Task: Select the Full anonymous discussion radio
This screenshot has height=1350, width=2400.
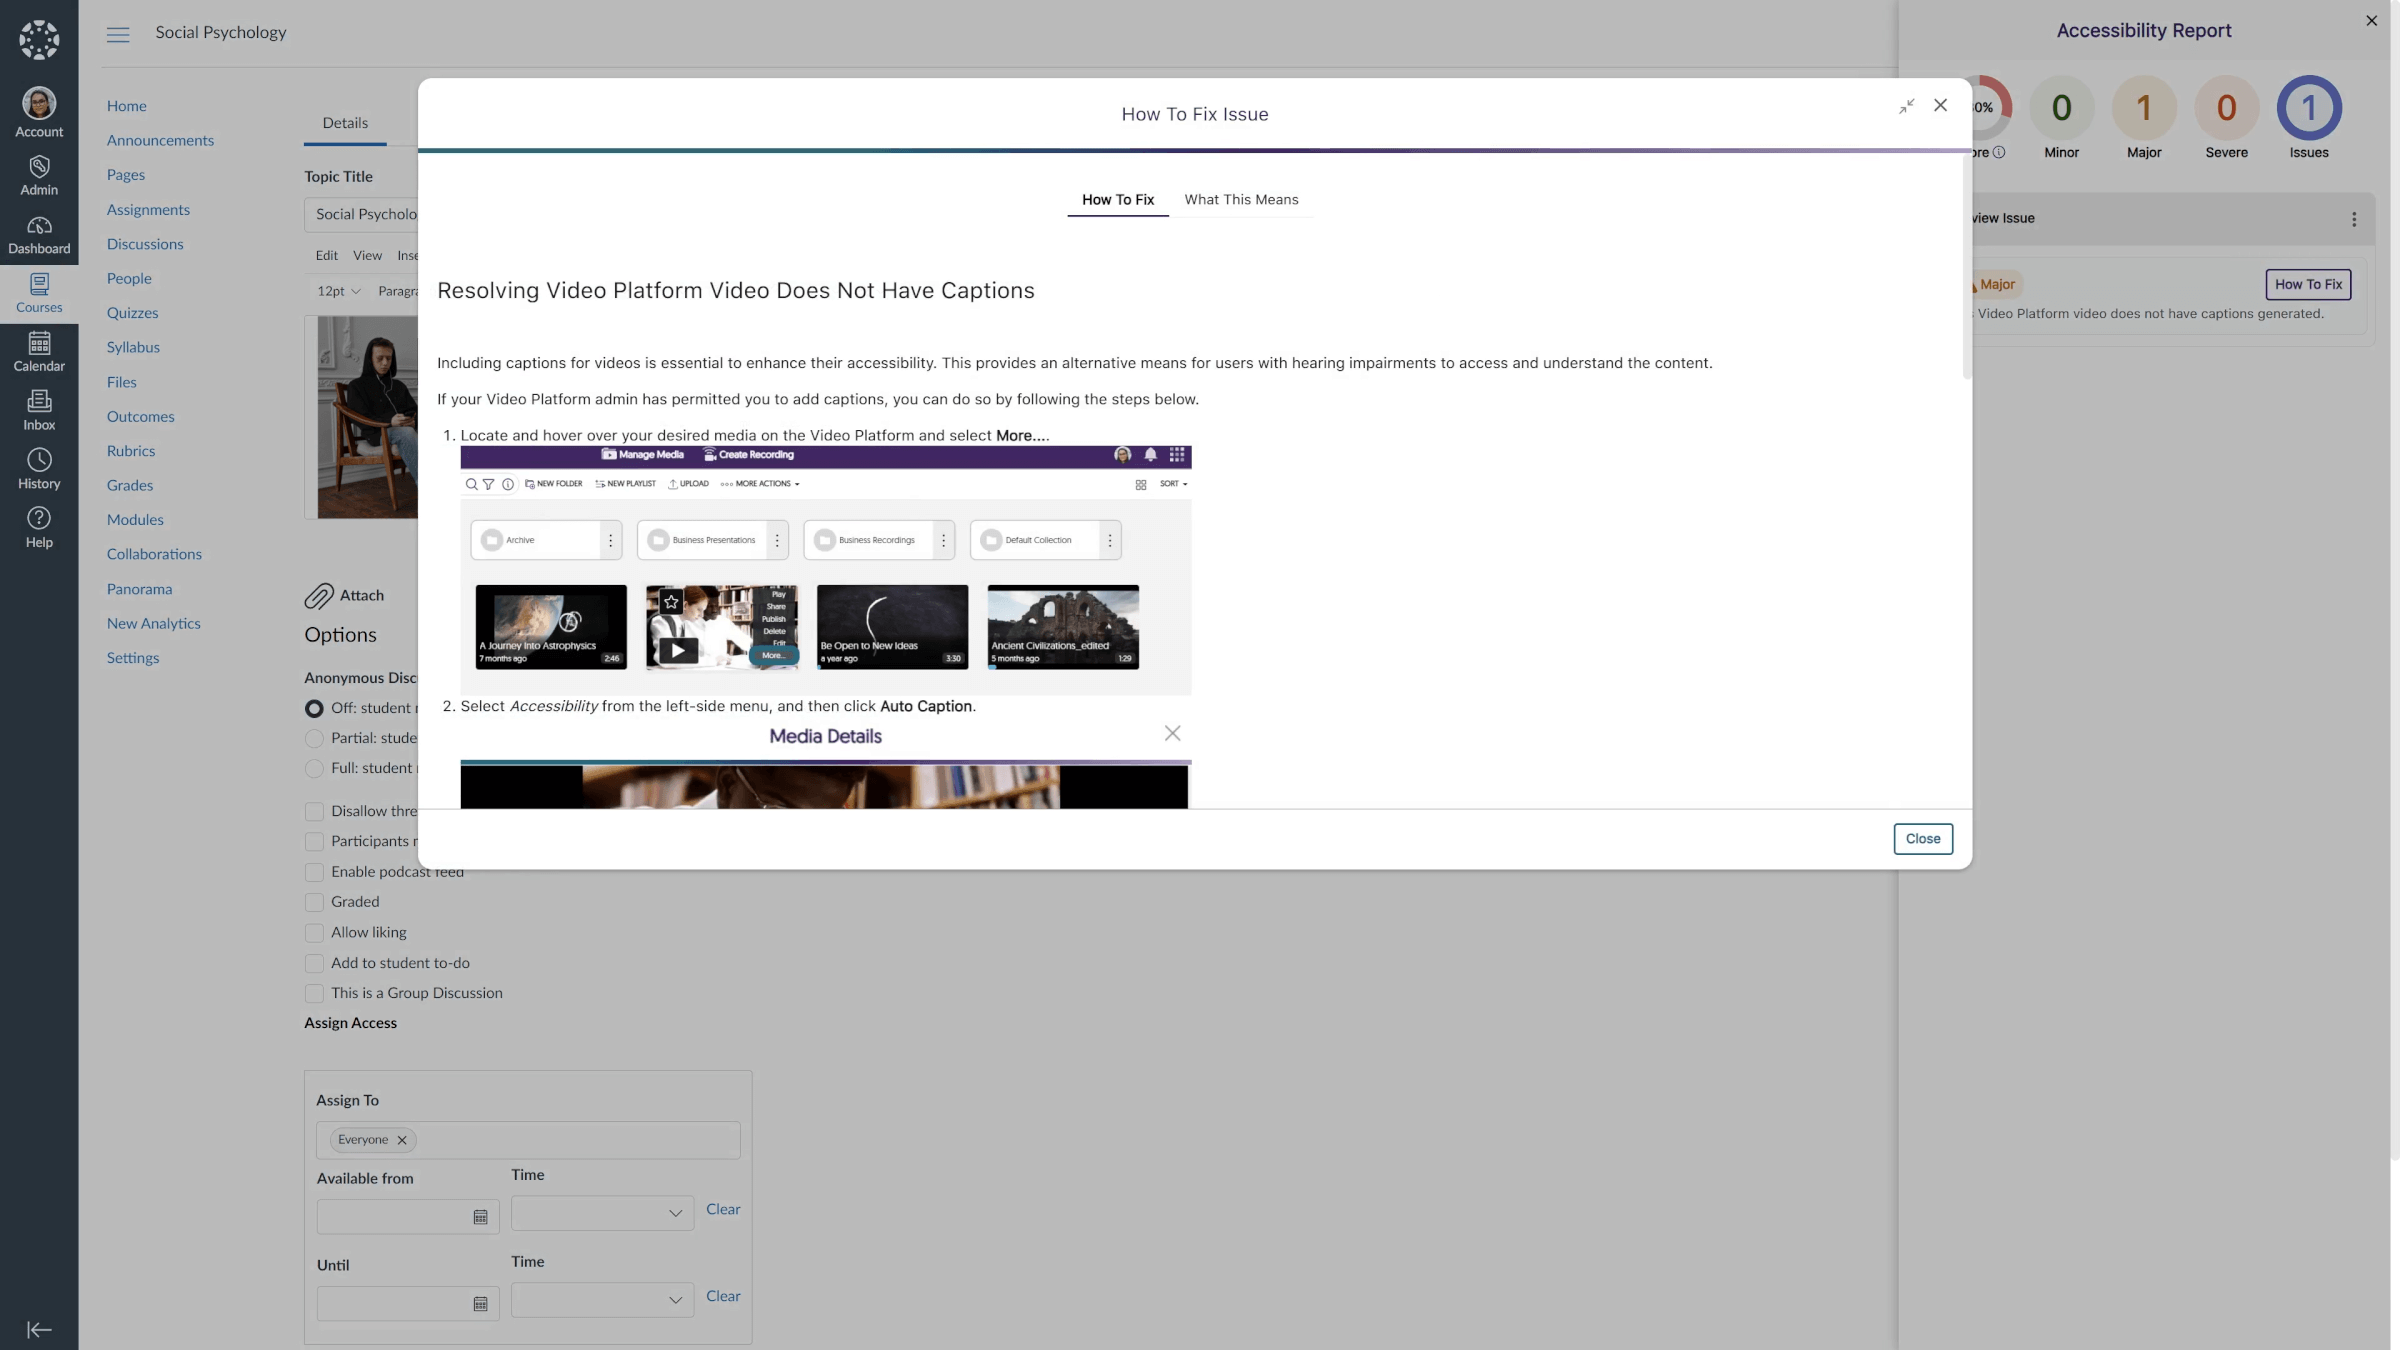Action: (x=314, y=768)
